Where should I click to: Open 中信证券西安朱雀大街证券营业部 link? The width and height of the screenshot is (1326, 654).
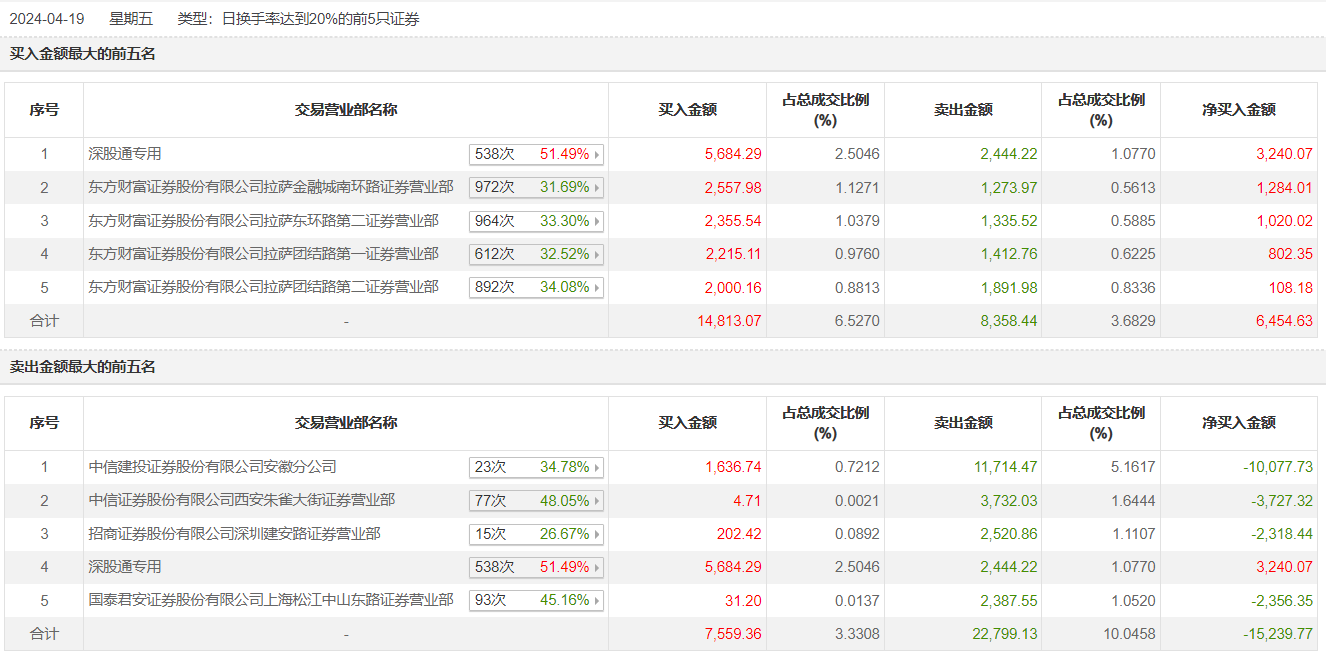(241, 500)
